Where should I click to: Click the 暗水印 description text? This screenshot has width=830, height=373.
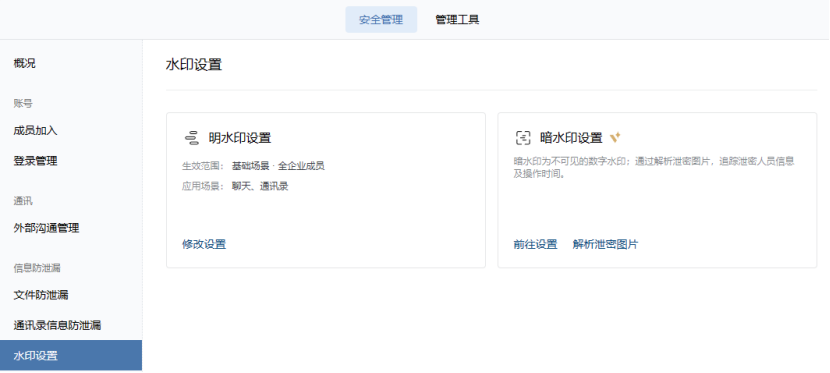654,167
